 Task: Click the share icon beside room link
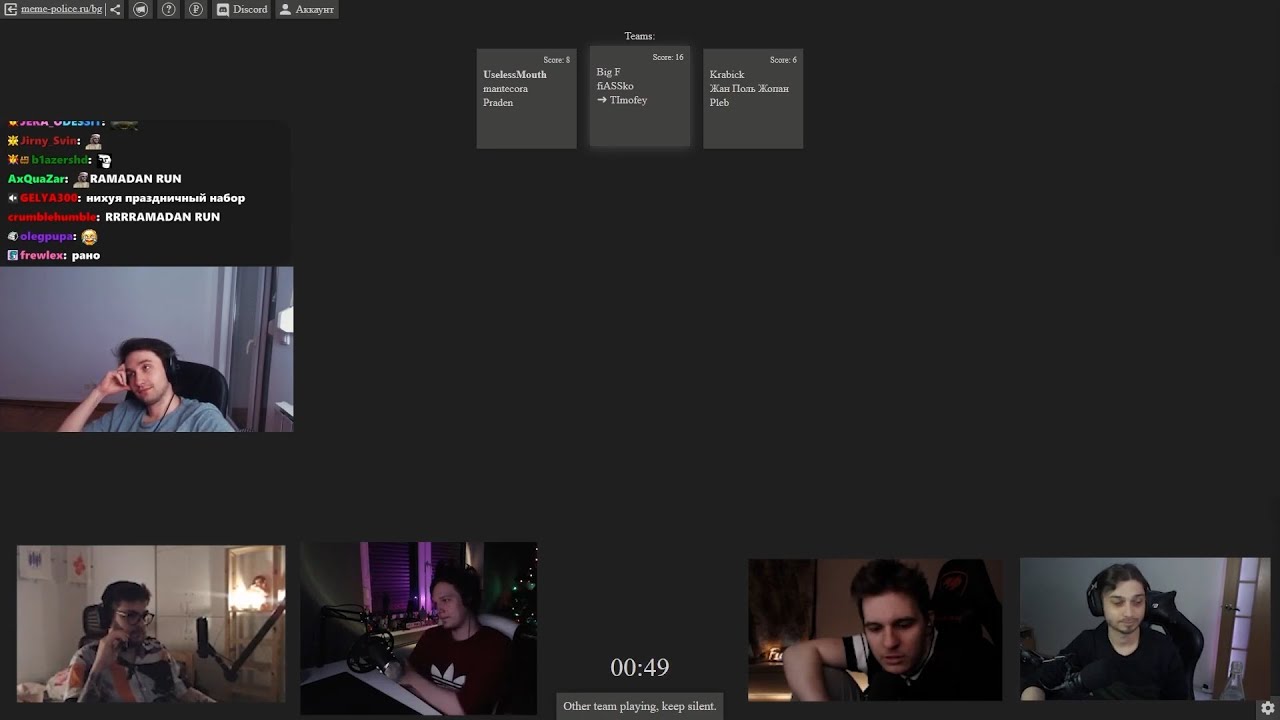point(115,9)
